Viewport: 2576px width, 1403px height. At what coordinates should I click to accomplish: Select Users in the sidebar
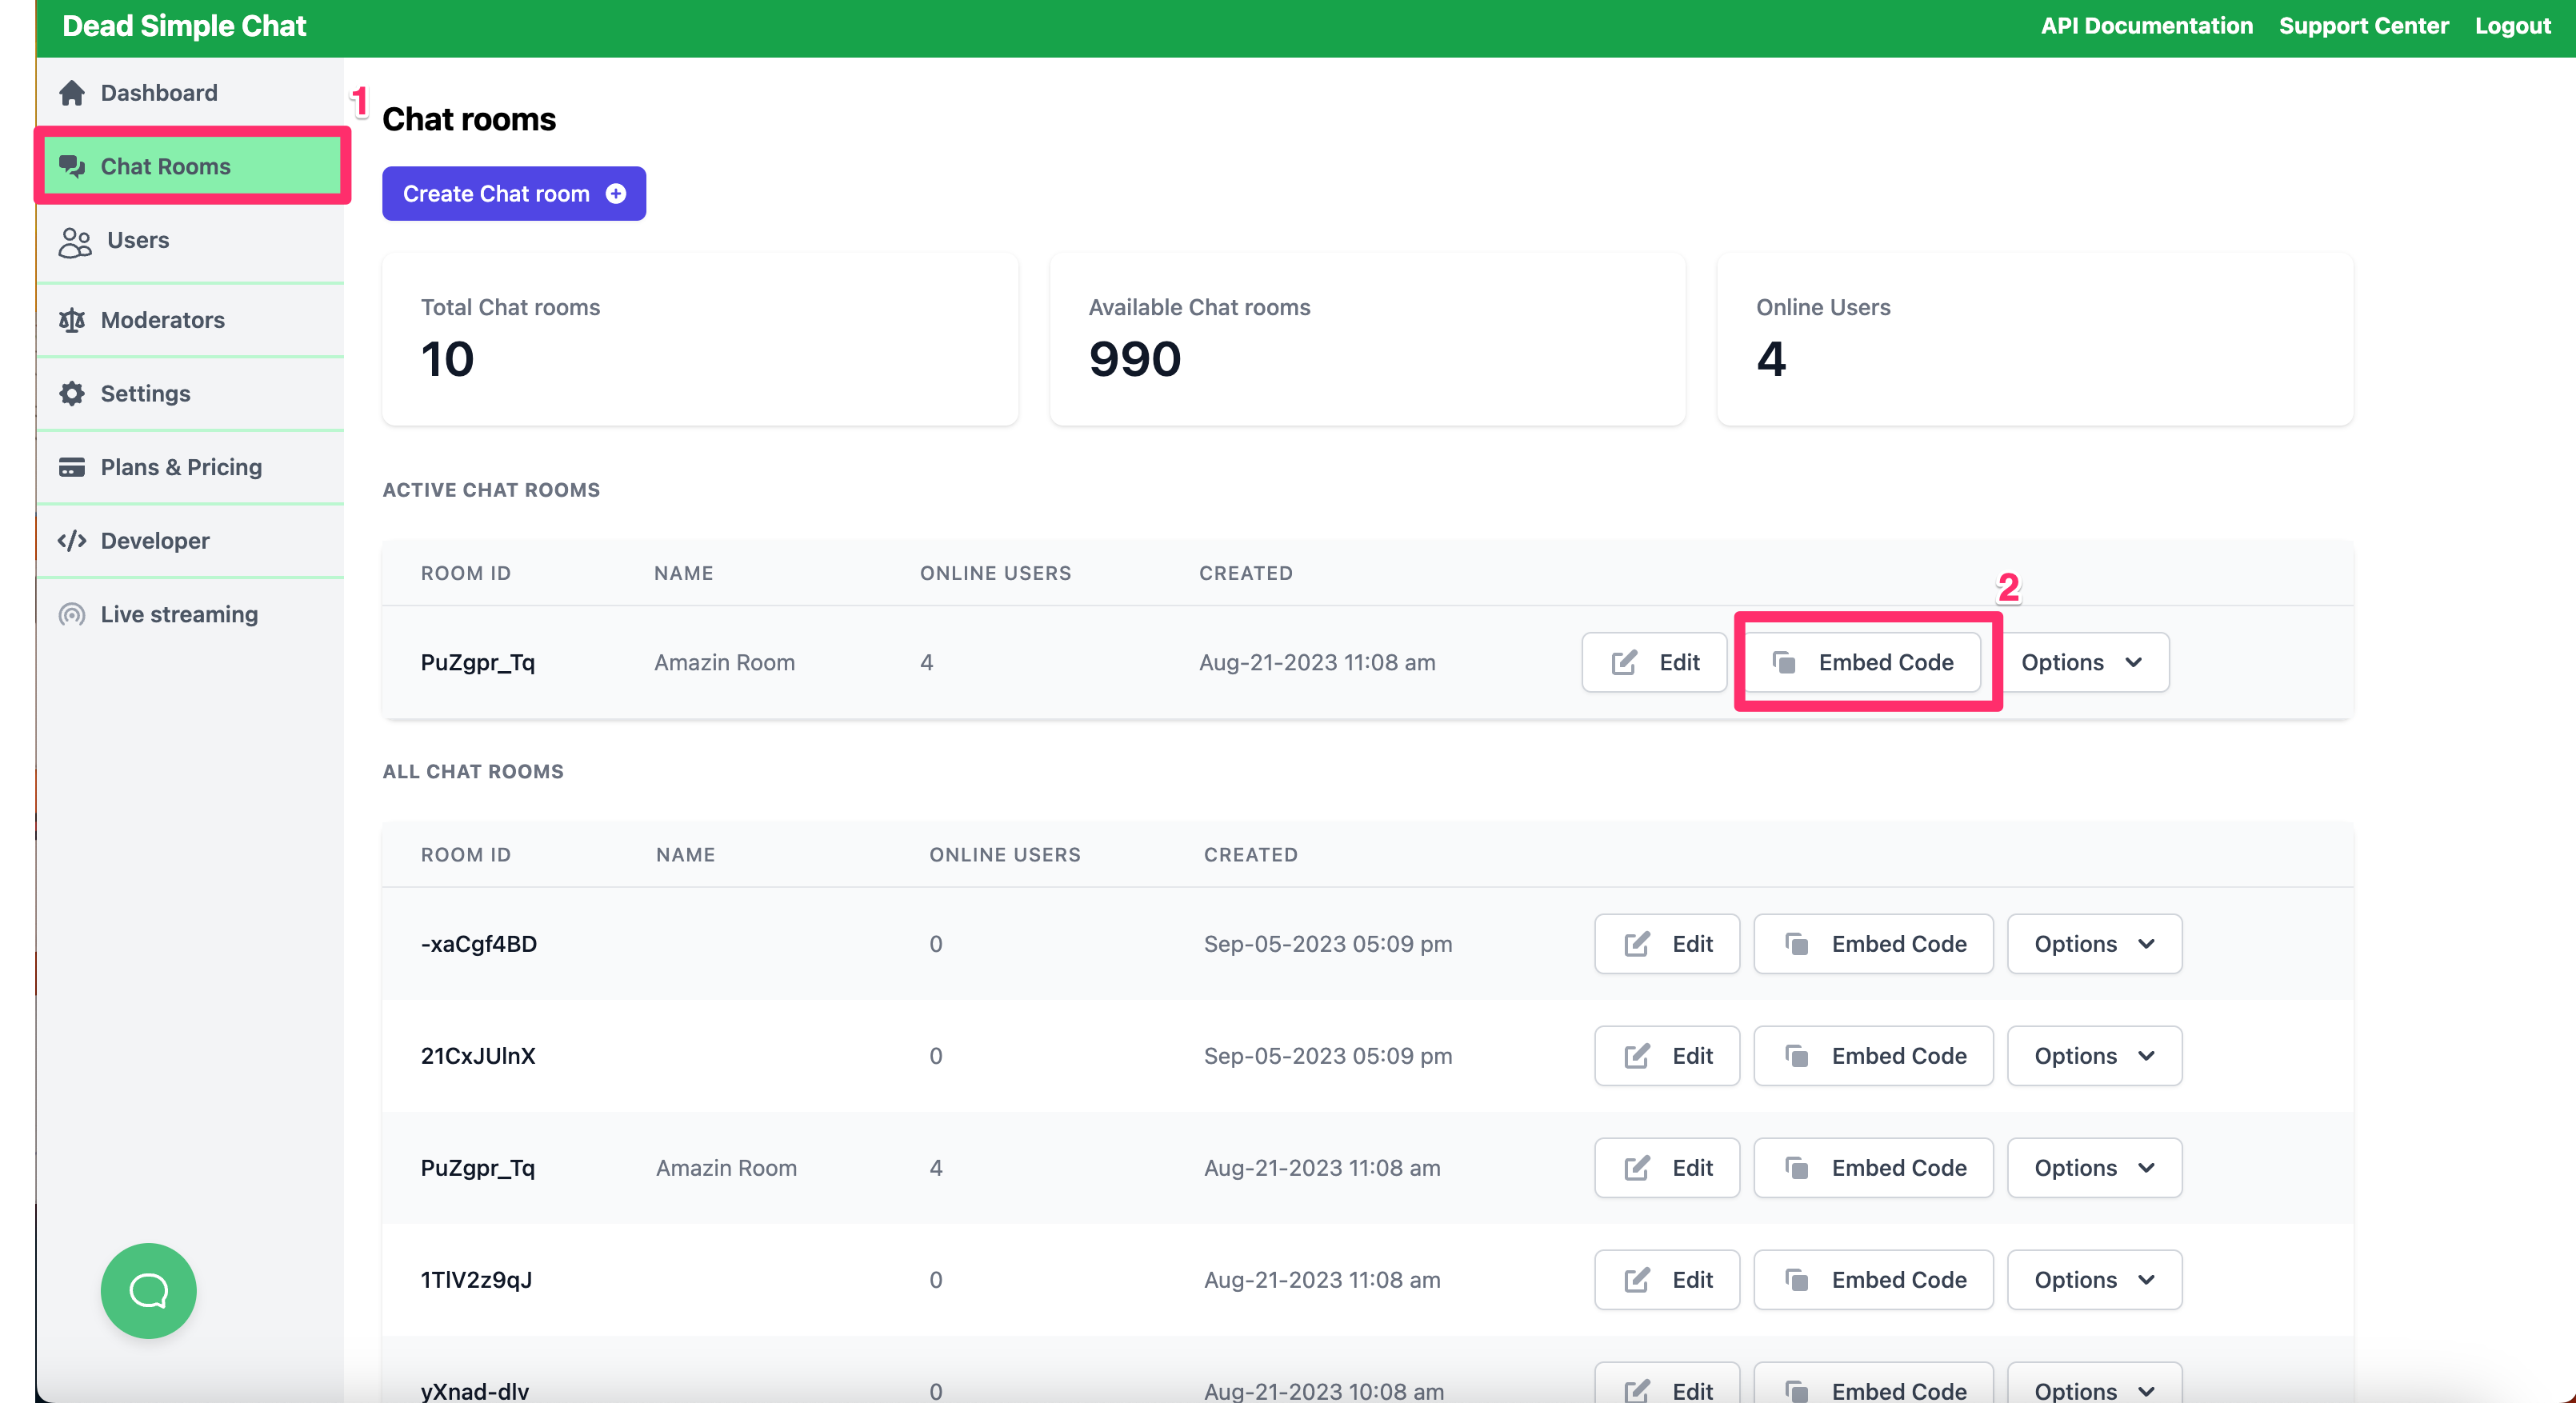190,241
